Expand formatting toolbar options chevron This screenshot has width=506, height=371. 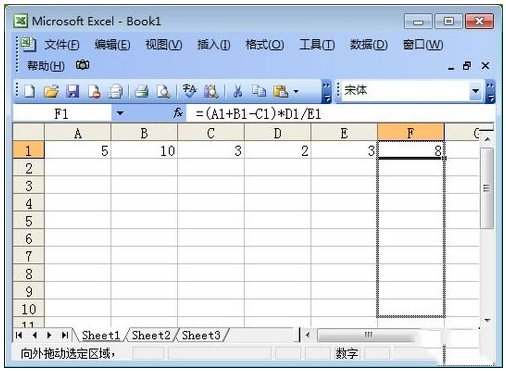click(x=490, y=91)
